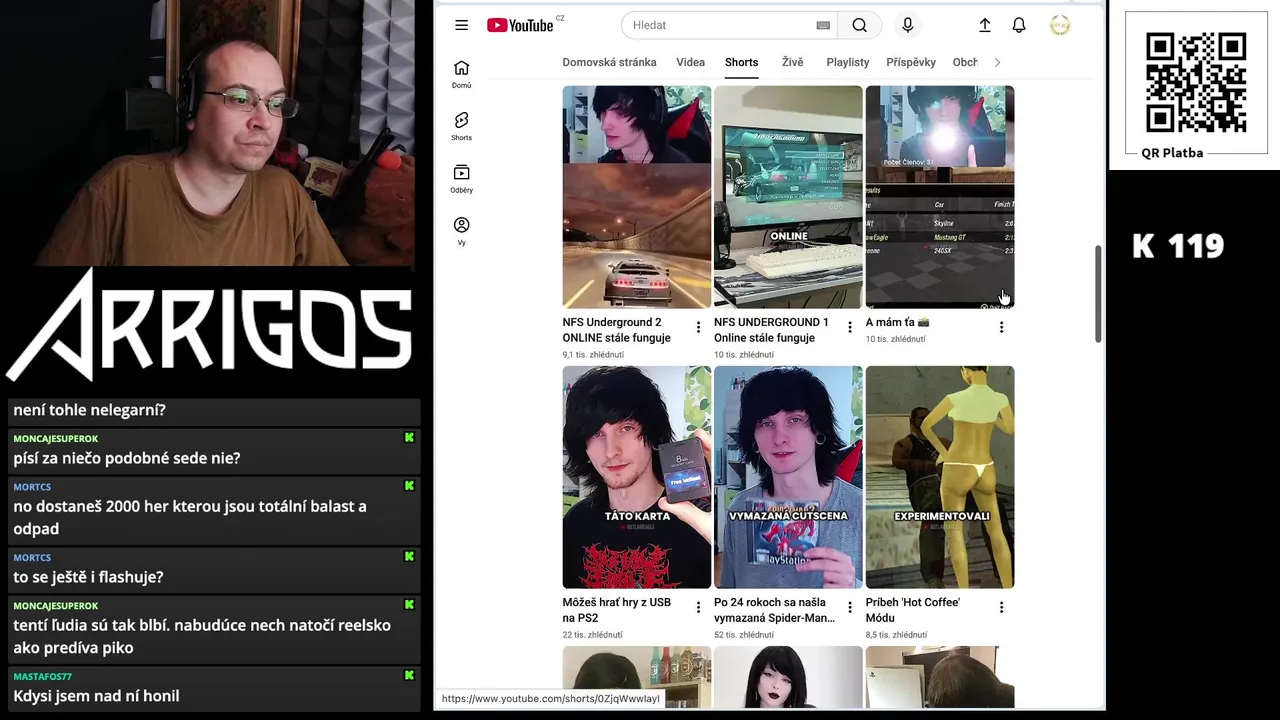
Task: Click chat username MASTAFOS77
Action: [42, 677]
